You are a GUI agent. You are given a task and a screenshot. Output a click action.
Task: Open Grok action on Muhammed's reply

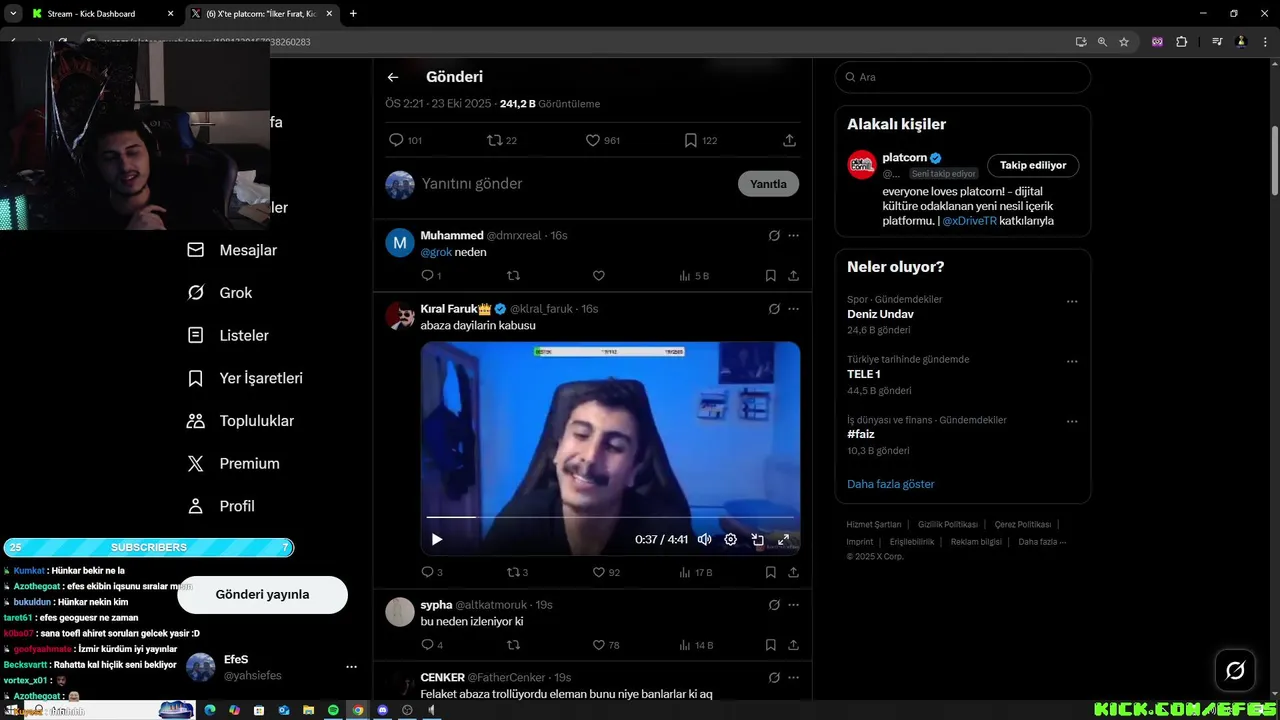[x=774, y=236]
